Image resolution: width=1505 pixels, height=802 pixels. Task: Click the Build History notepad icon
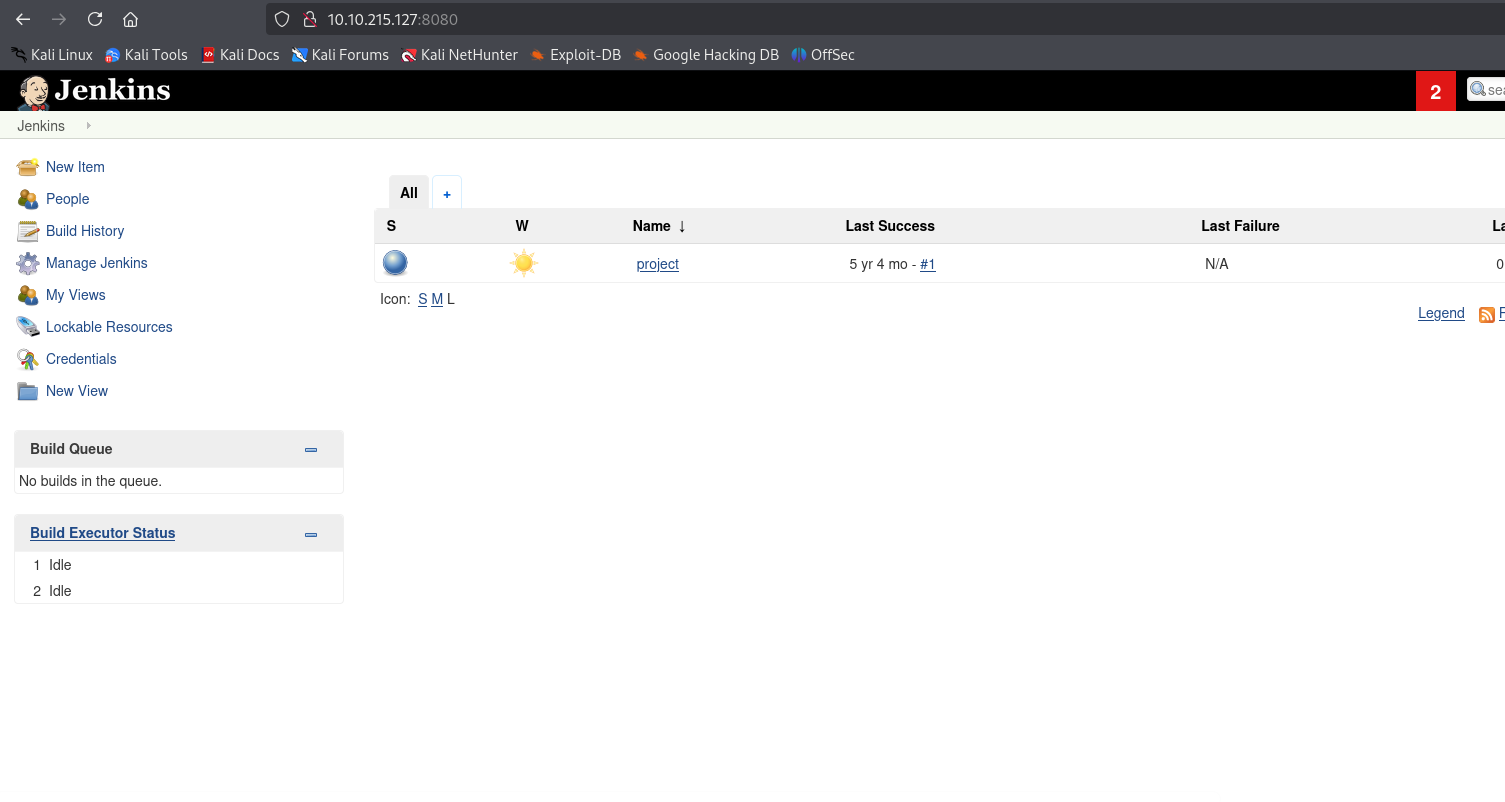(28, 231)
